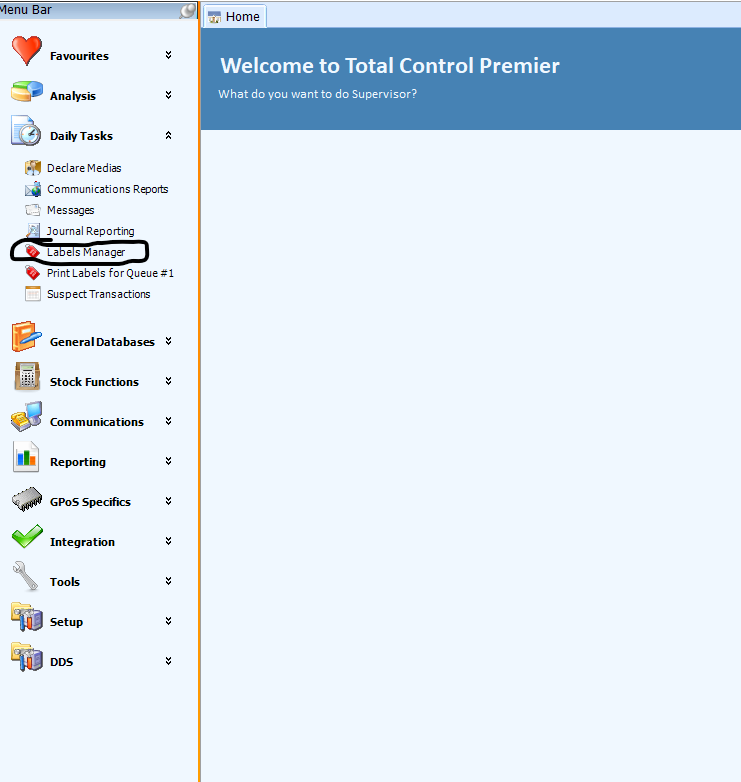The height and width of the screenshot is (782, 741).
Task: Click the Declare Medias icon
Action: click(x=33, y=168)
